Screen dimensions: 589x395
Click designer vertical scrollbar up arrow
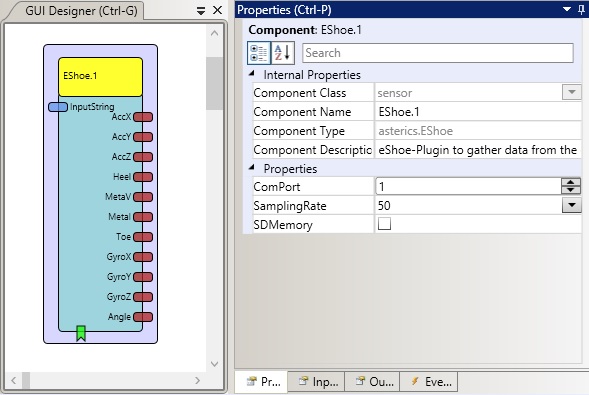pos(214,33)
